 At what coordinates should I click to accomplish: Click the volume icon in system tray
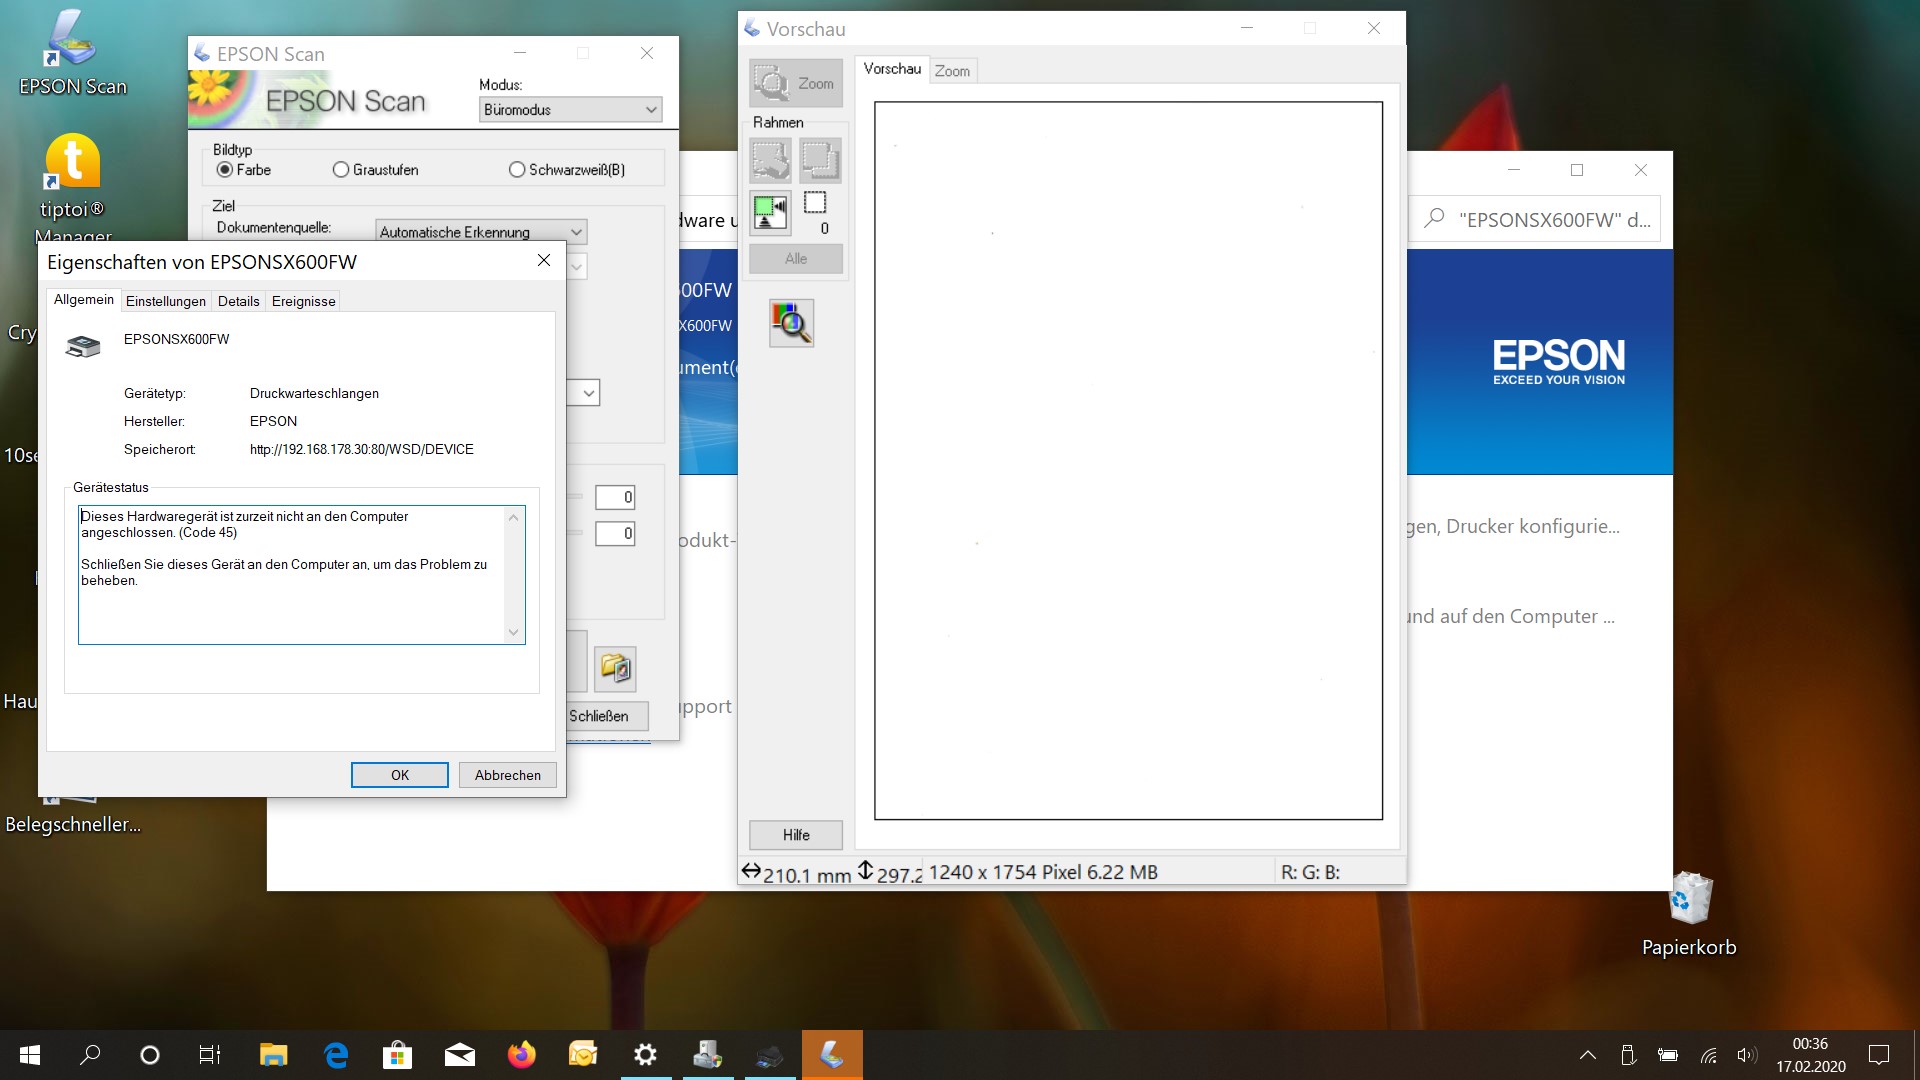[1747, 1055]
